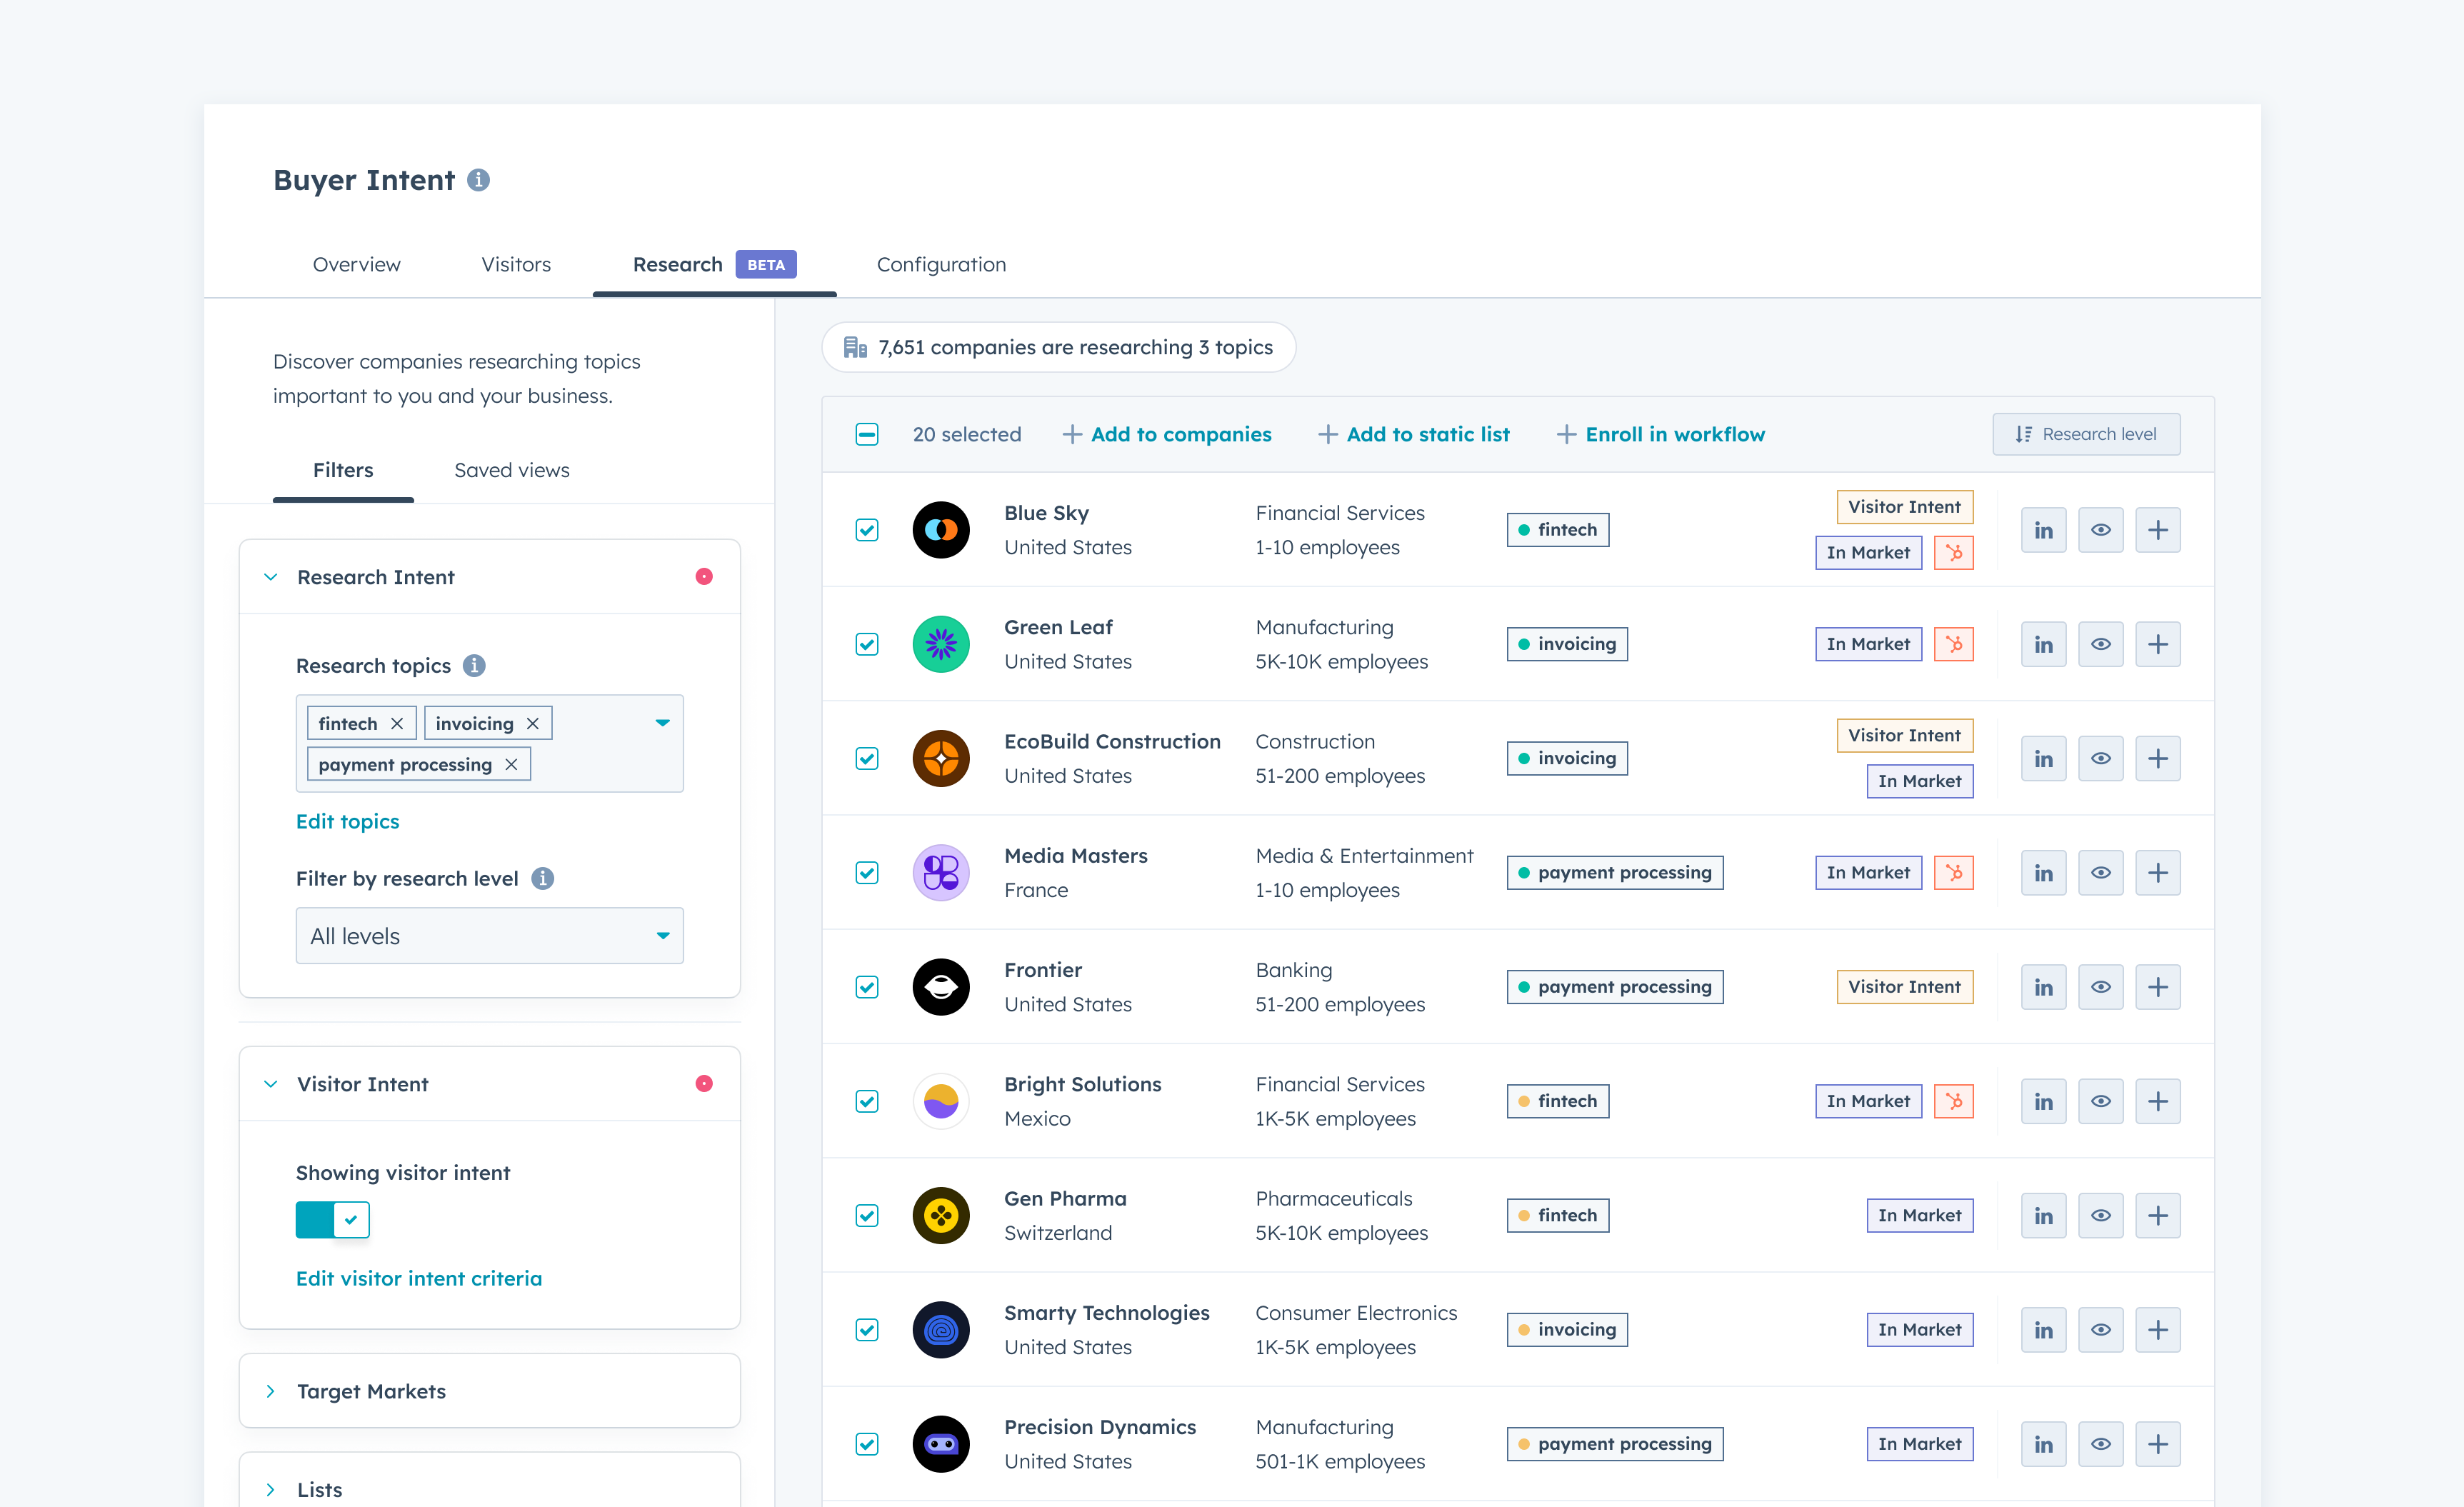The width and height of the screenshot is (2464, 1507).
Task: Click Edit topics link
Action: 347,821
